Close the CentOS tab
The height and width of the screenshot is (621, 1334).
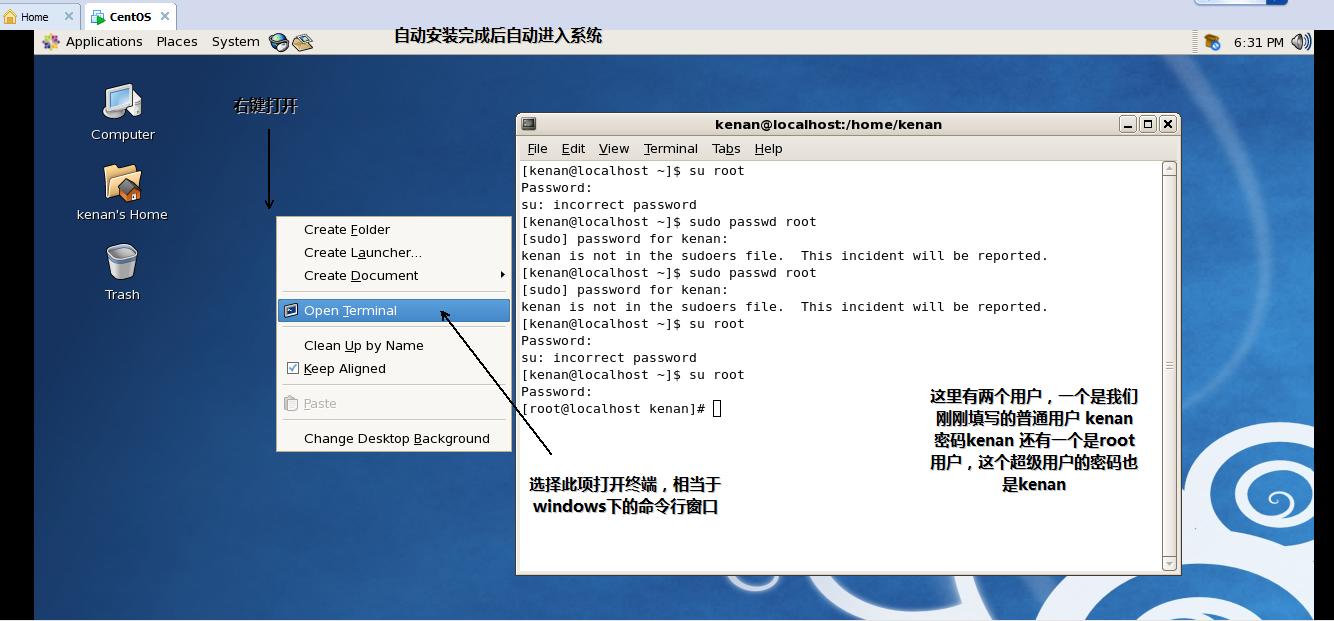click(x=164, y=17)
